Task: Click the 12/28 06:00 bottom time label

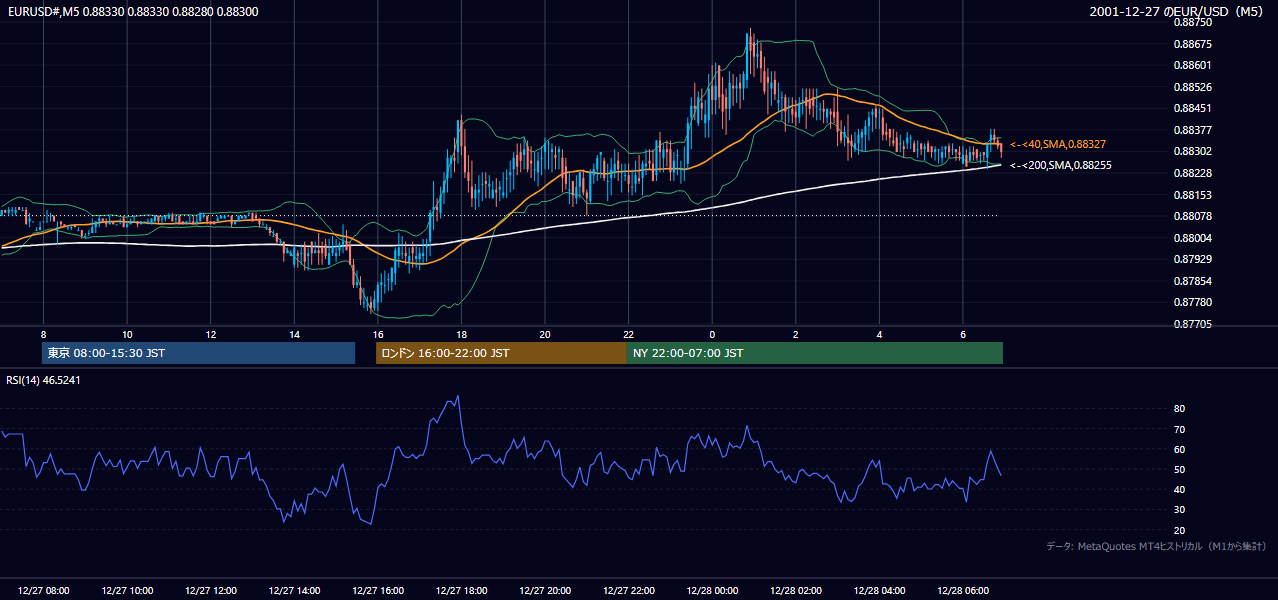Action: 963,591
